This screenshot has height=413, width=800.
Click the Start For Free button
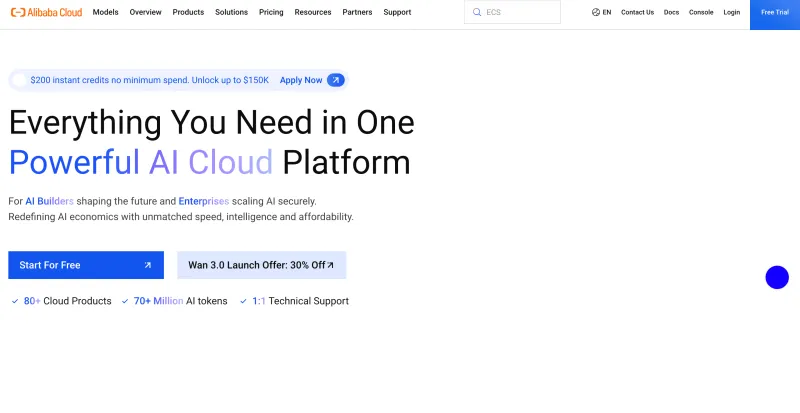(86, 265)
